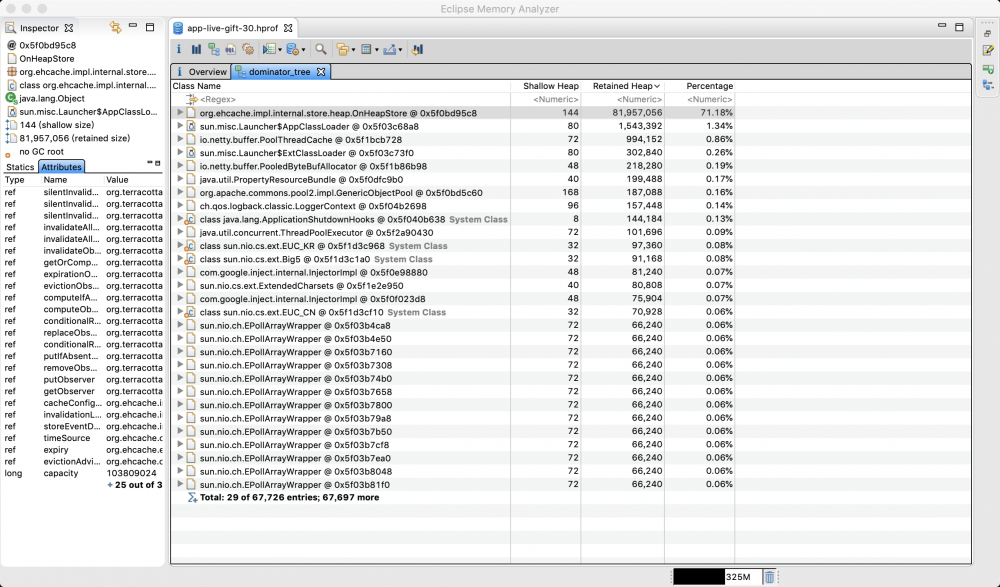Open the Group by dropdown arrow
This screenshot has width=1000, height=587.
tap(353, 50)
